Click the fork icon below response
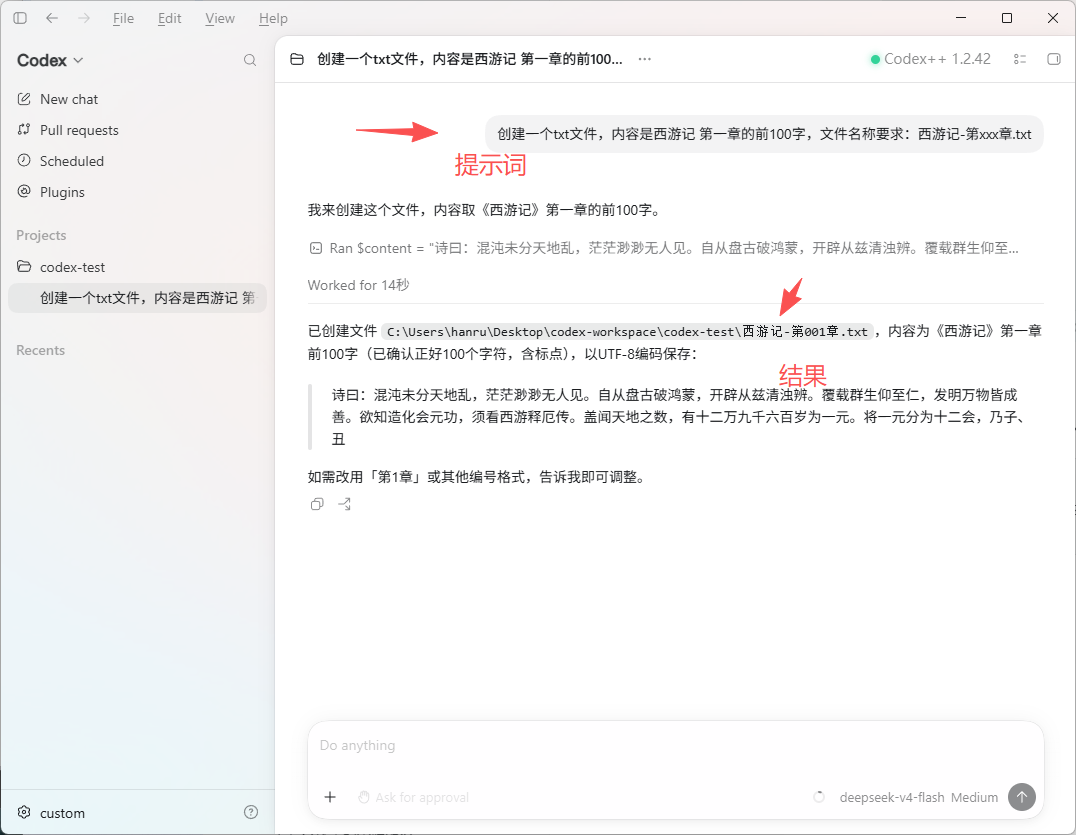 click(x=344, y=504)
